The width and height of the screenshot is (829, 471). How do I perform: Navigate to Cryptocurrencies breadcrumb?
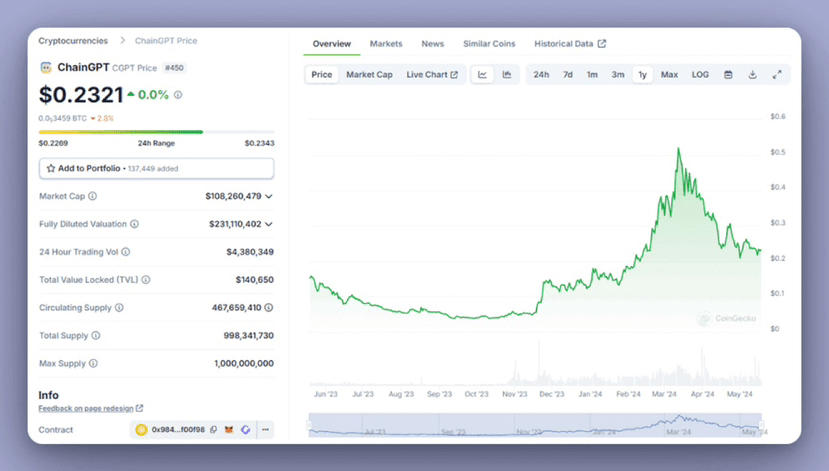[x=73, y=41]
